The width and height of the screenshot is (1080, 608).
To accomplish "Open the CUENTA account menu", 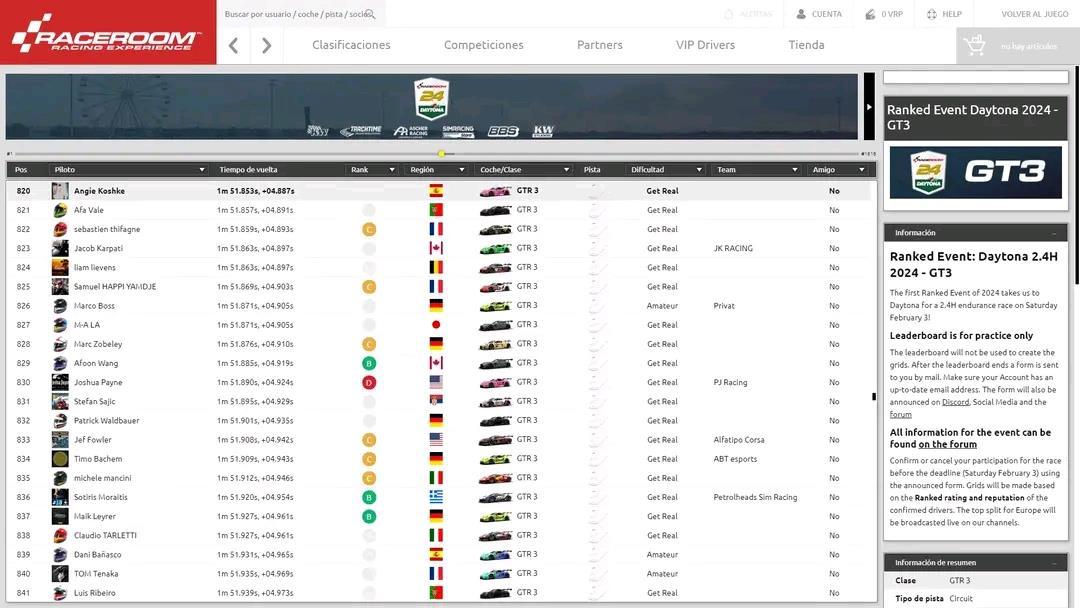I will pyautogui.click(x=818, y=14).
